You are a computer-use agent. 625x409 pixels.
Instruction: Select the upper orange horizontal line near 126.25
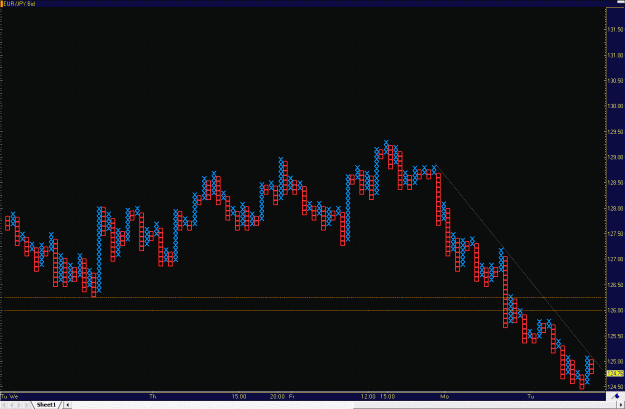coord(303,297)
